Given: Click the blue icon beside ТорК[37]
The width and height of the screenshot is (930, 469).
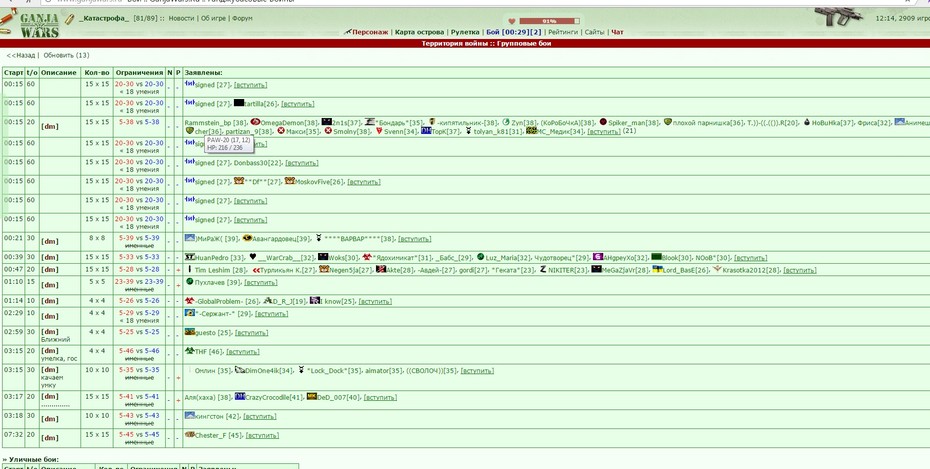Looking at the screenshot, I should (426, 131).
